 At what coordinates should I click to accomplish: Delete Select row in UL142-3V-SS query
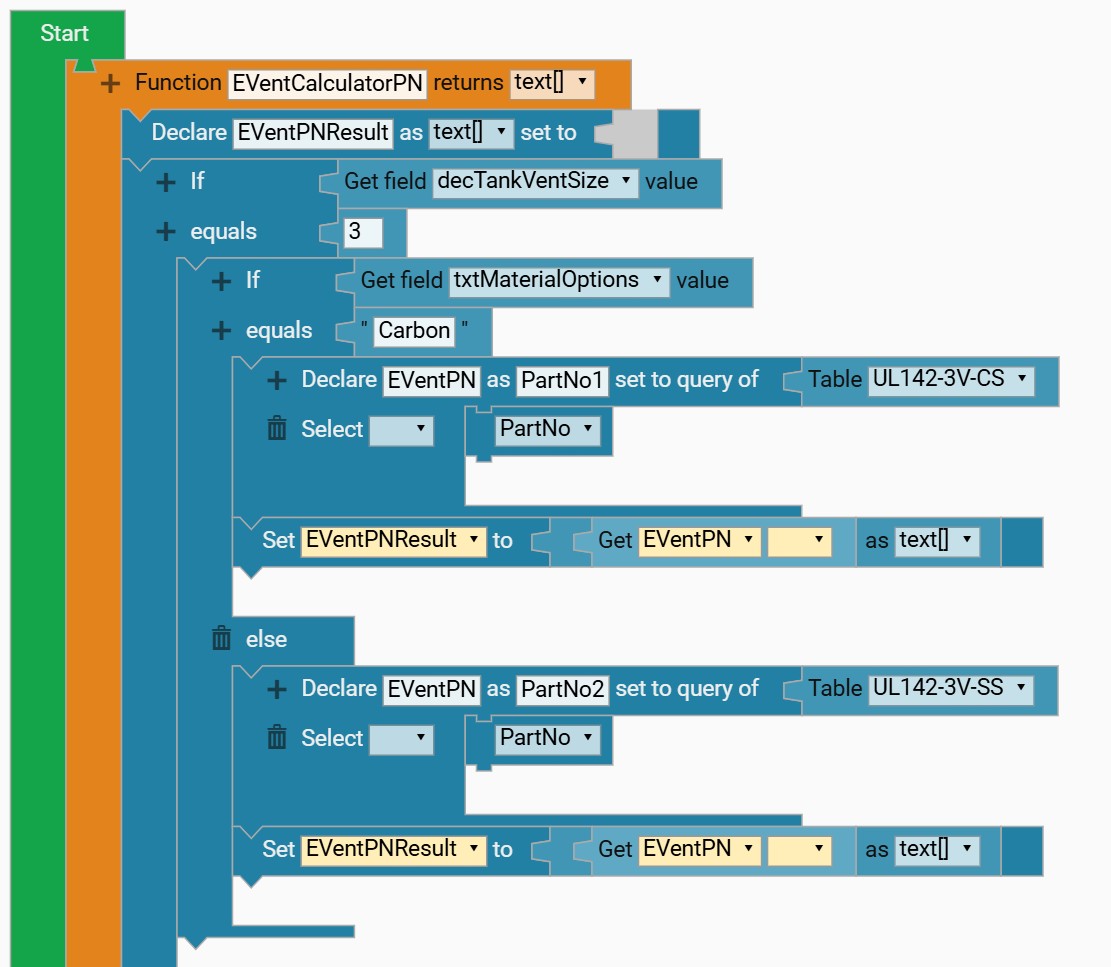point(276,737)
